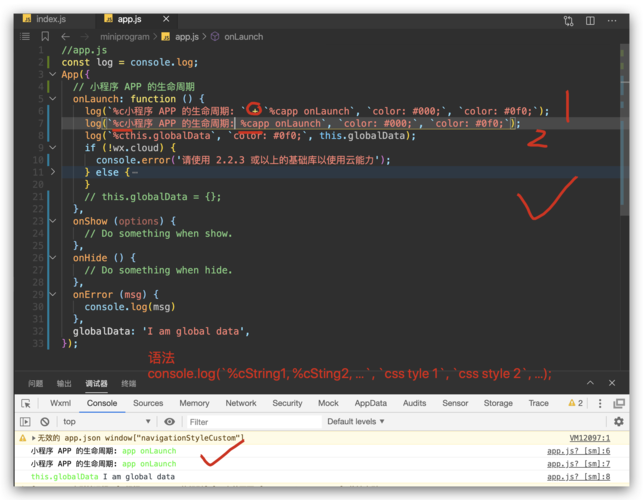The image size is (643, 500).
Task: Open the Audits devtools tab
Action: tap(415, 403)
